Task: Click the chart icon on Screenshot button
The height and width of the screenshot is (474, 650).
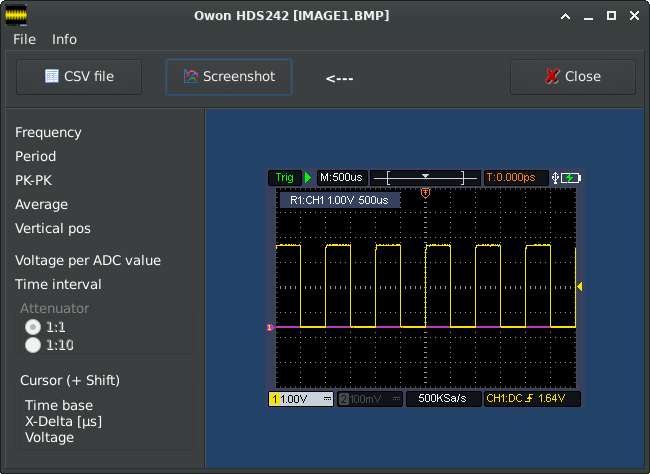Action: 191,76
